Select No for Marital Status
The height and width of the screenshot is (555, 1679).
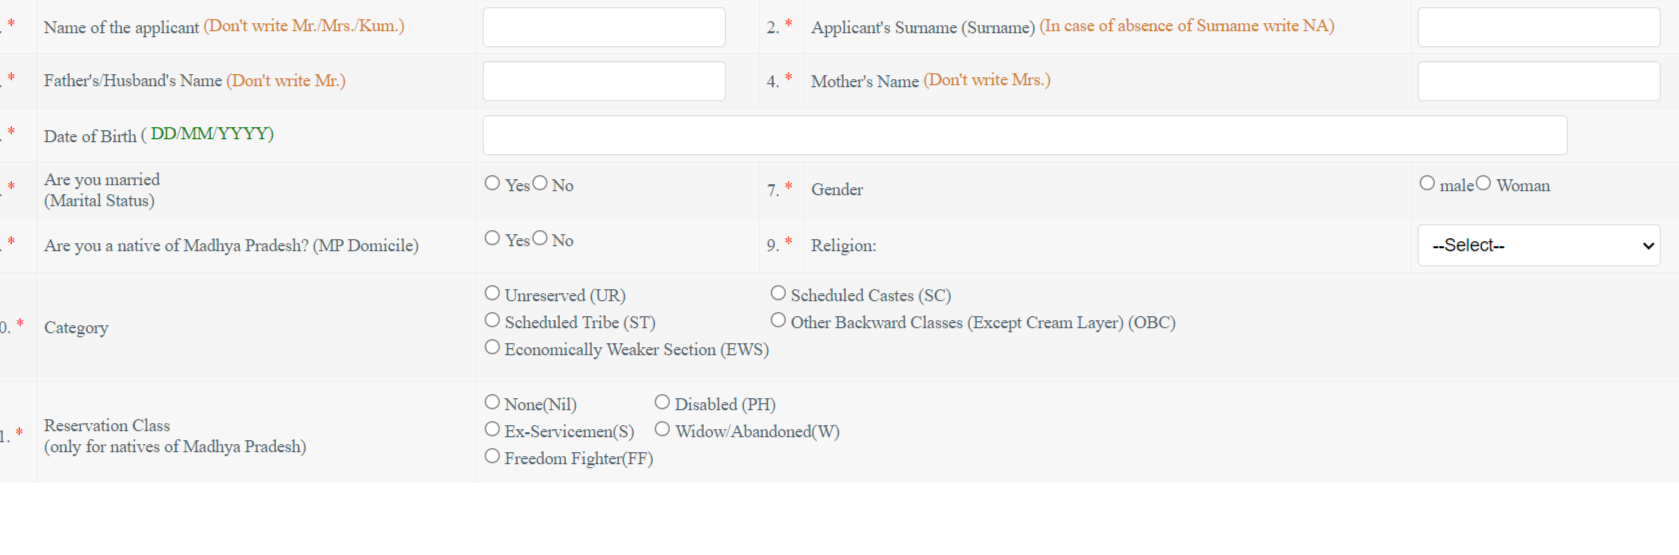540,183
